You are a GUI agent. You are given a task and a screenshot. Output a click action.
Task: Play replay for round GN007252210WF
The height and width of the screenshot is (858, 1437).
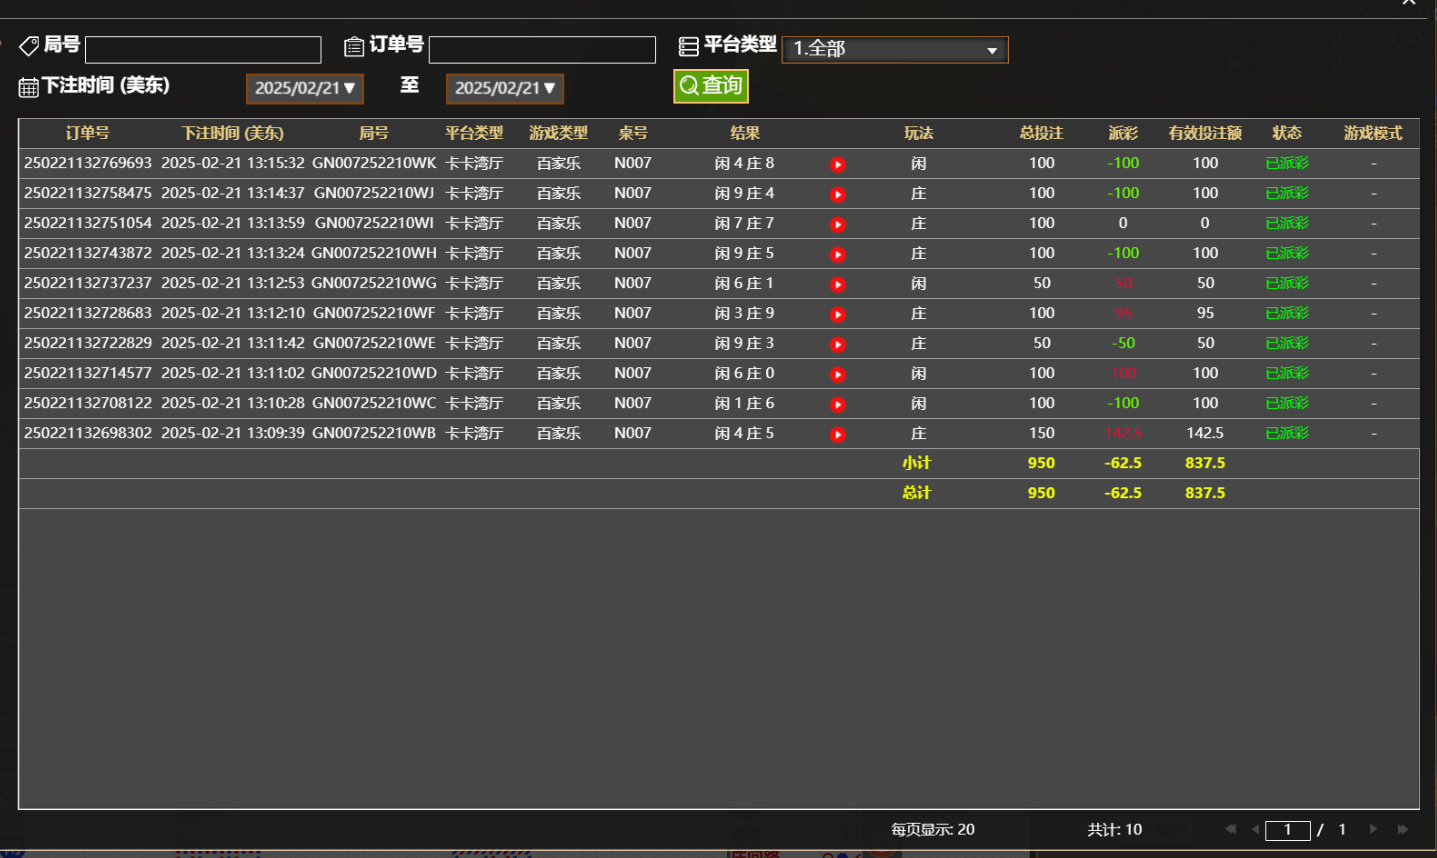tap(838, 314)
